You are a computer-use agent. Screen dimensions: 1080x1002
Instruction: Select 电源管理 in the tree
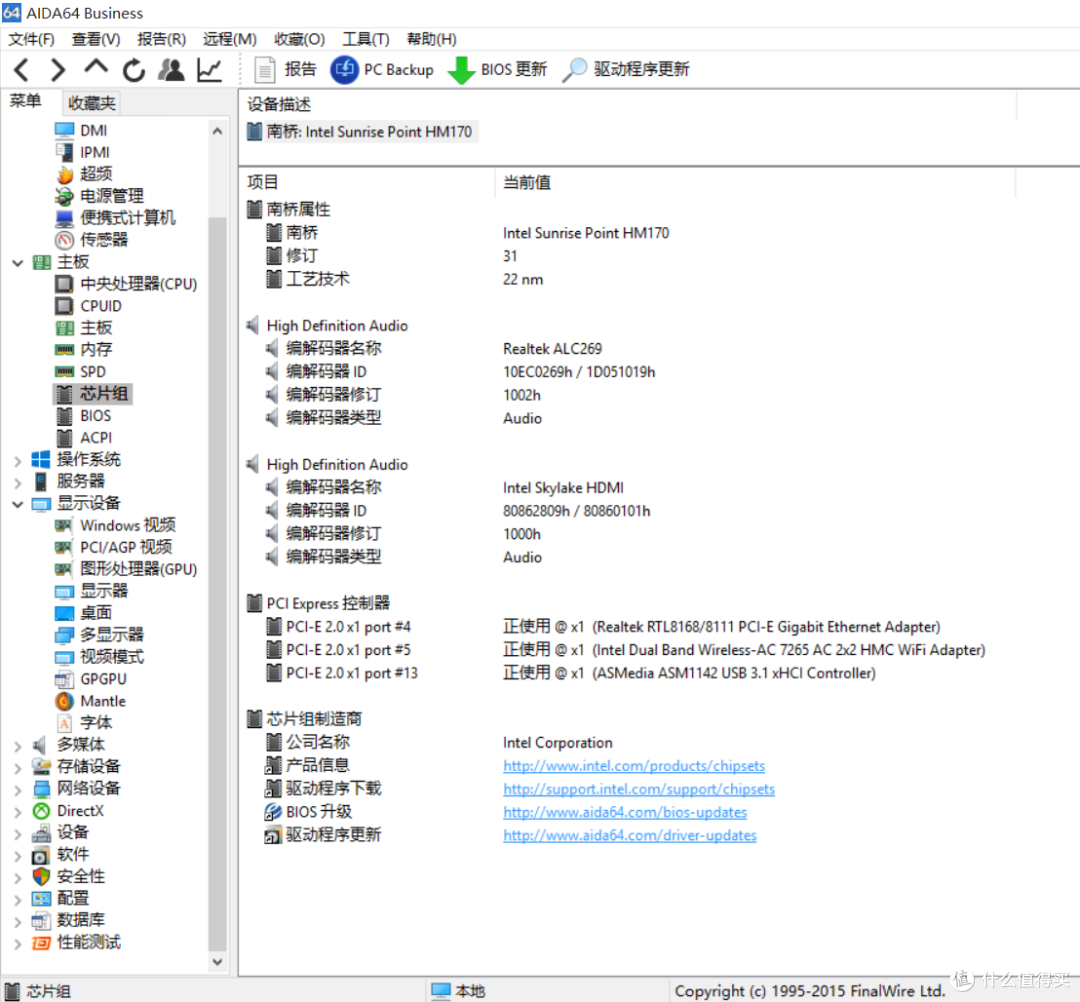99,196
